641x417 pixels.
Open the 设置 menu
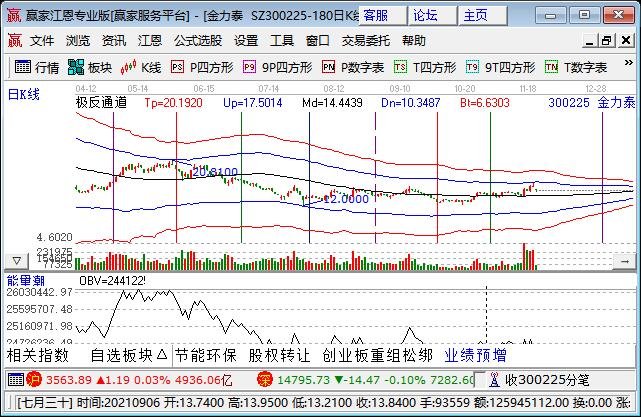point(246,40)
